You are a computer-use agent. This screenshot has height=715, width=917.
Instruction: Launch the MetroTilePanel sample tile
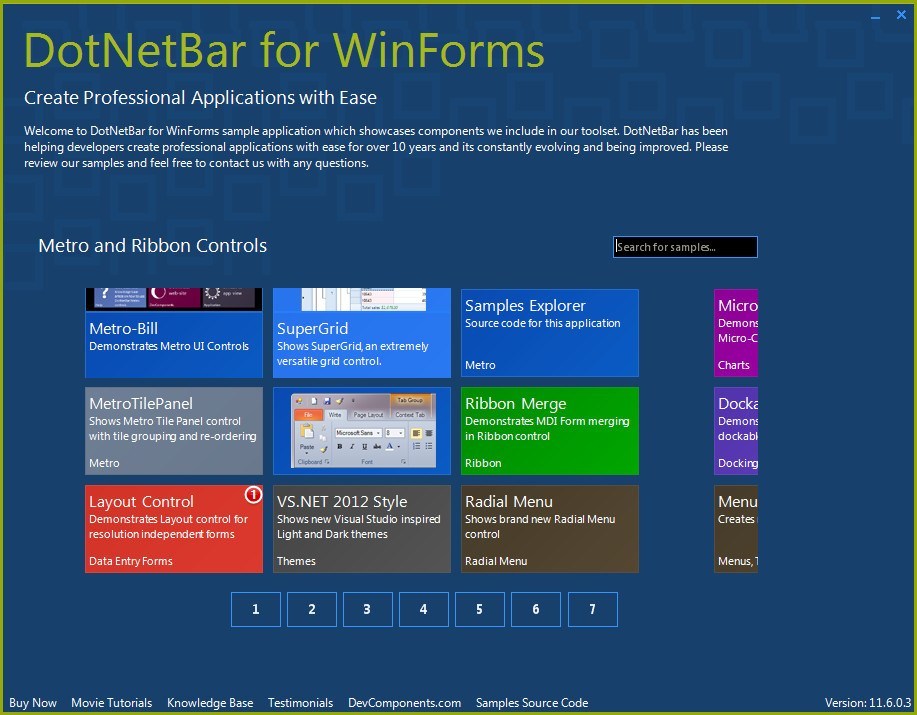point(174,431)
